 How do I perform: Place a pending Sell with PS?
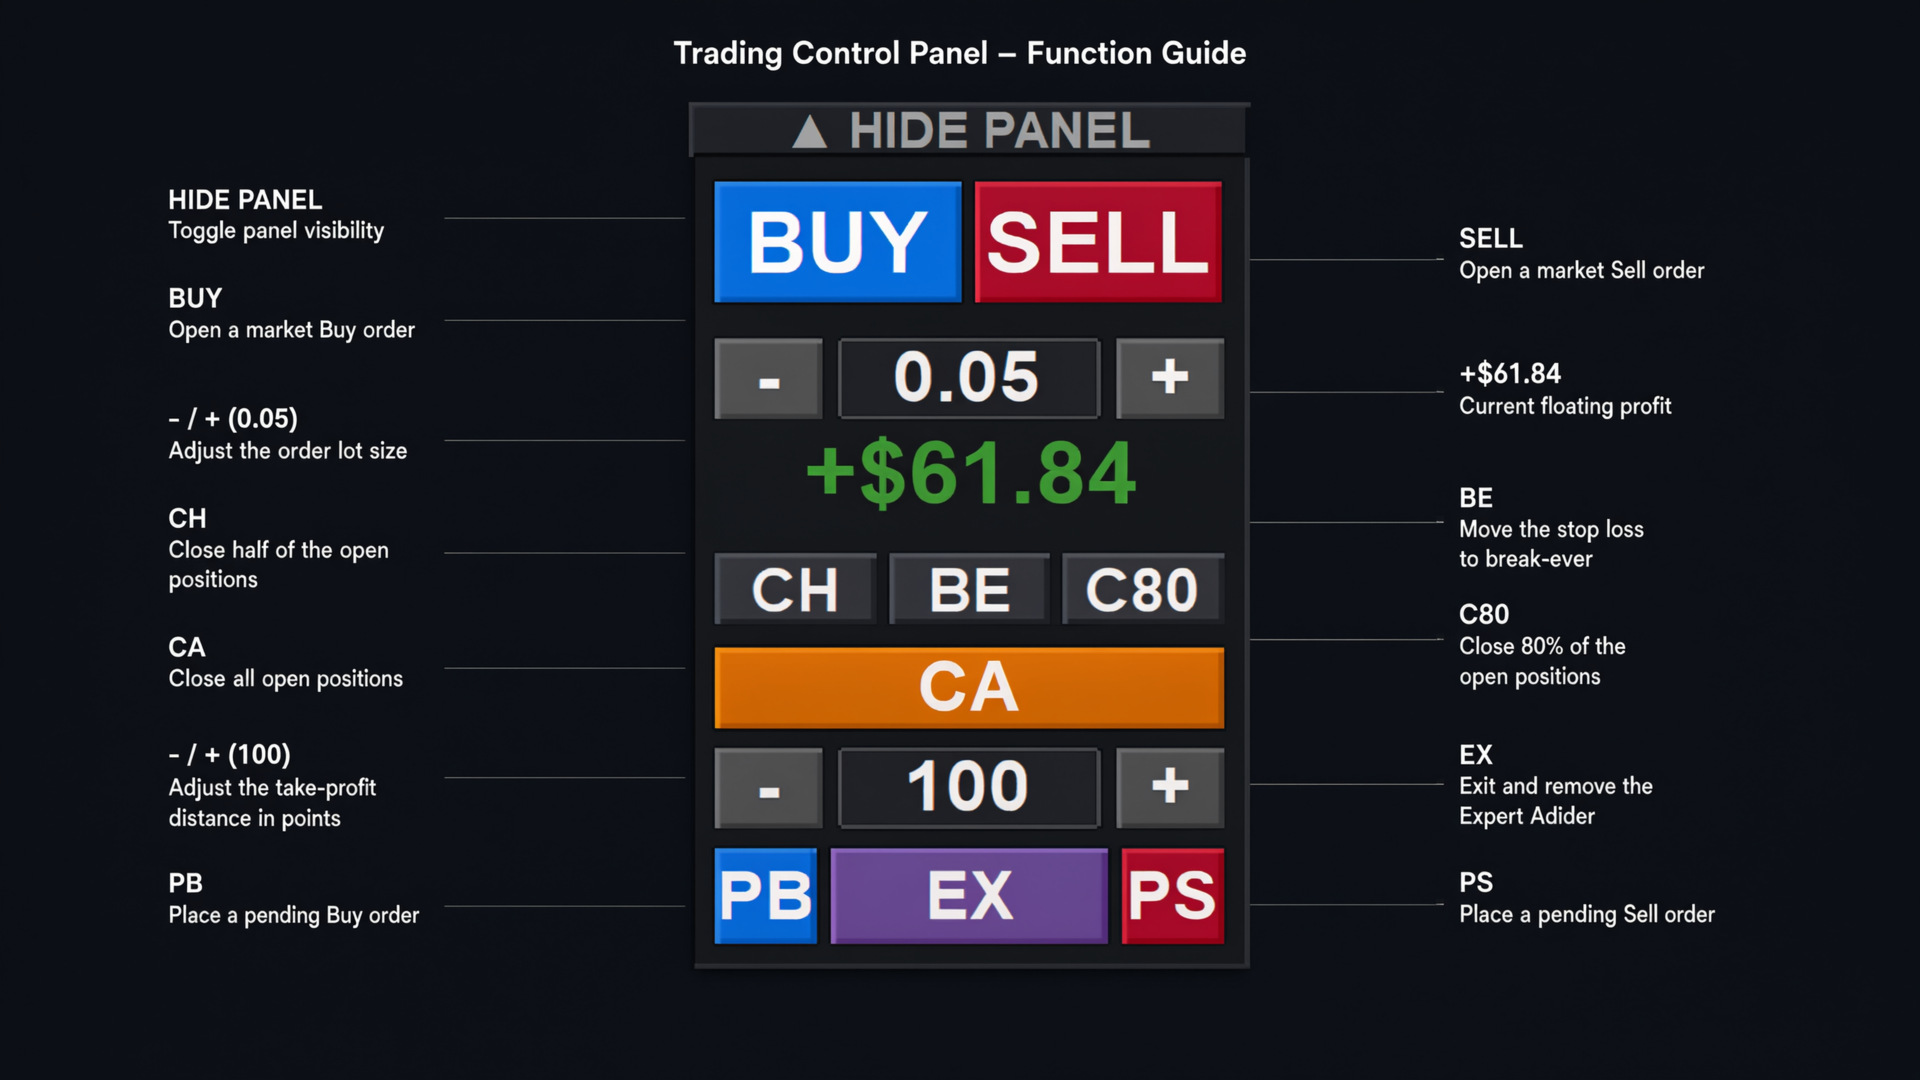coord(1173,896)
